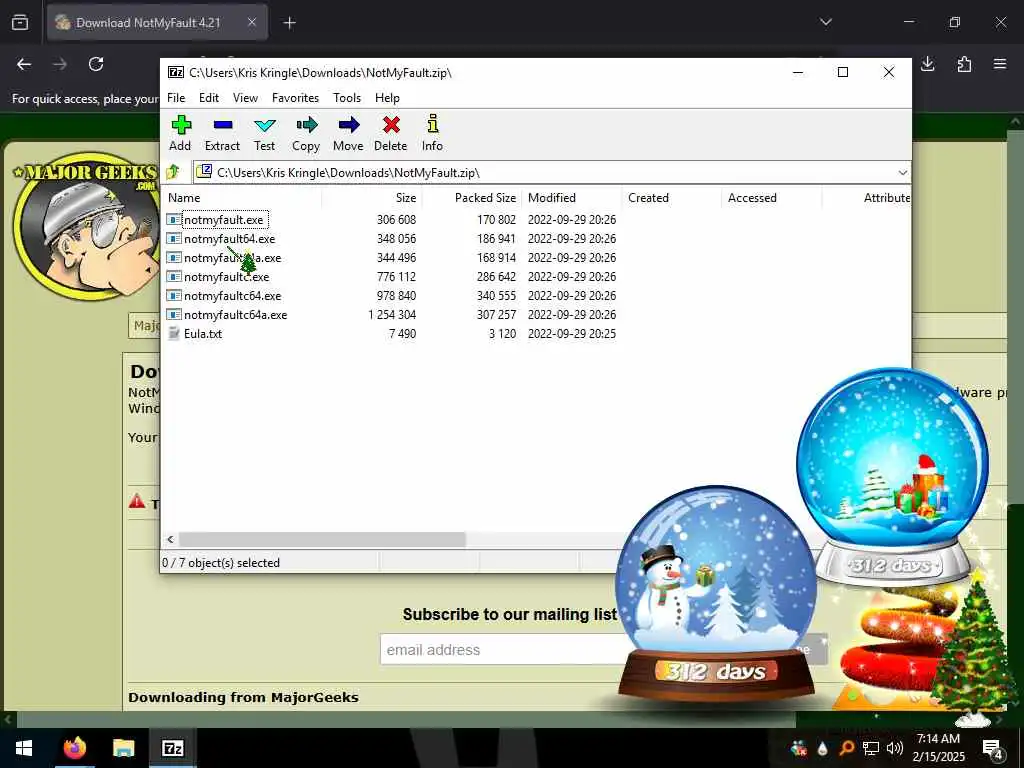Click the 7-Zip taskbar icon
The height and width of the screenshot is (768, 1024).
click(172, 748)
